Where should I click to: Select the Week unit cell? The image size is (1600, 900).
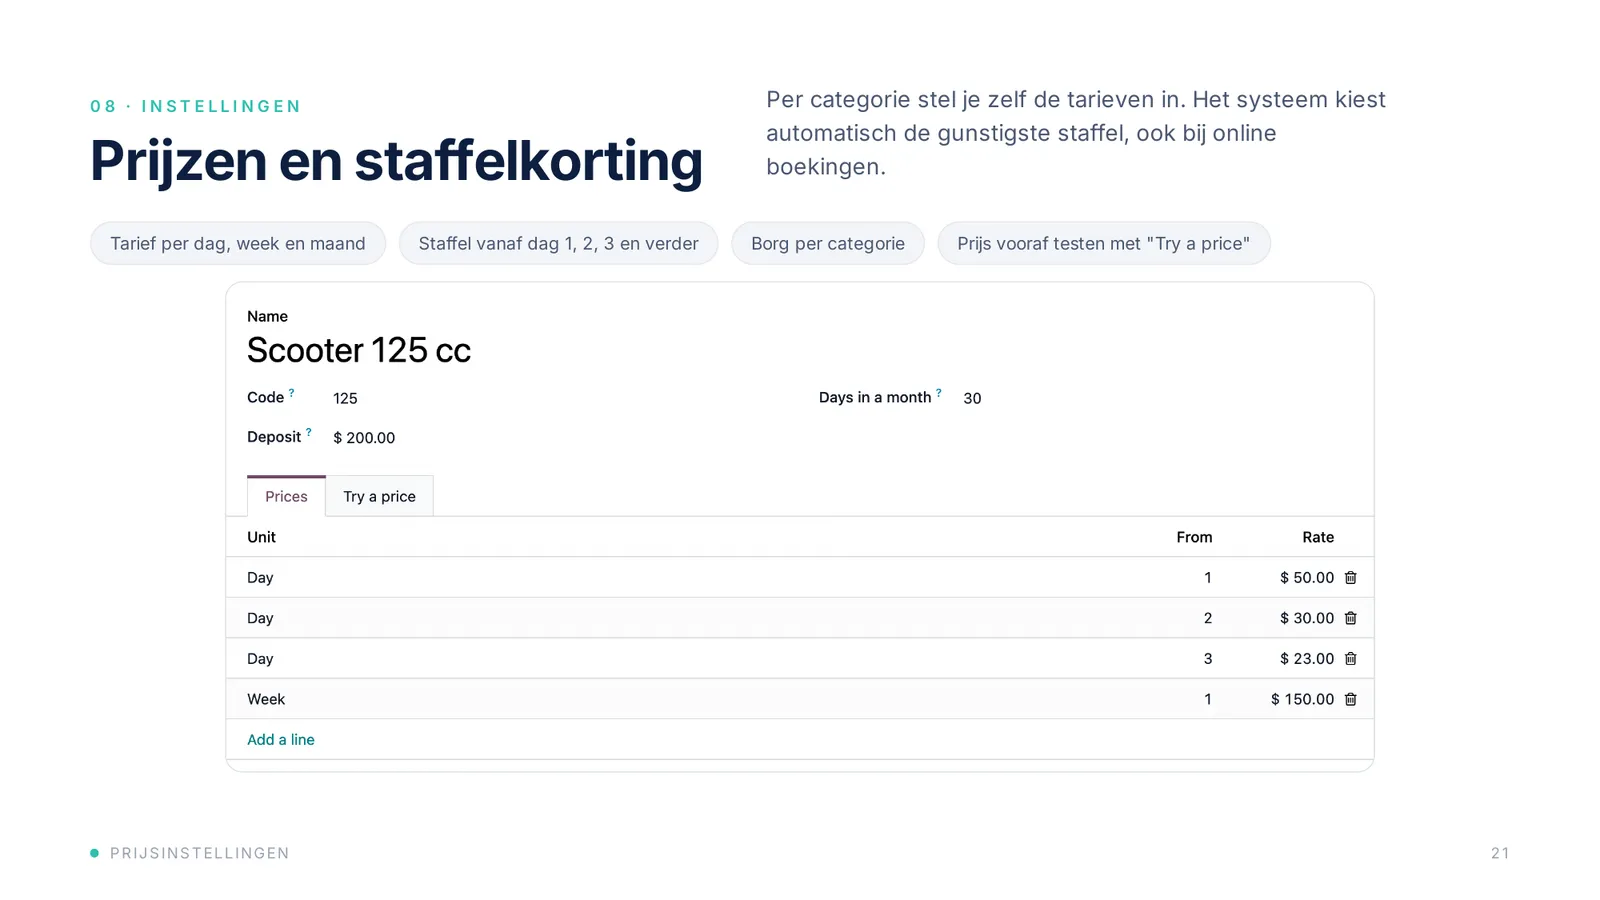click(x=266, y=699)
